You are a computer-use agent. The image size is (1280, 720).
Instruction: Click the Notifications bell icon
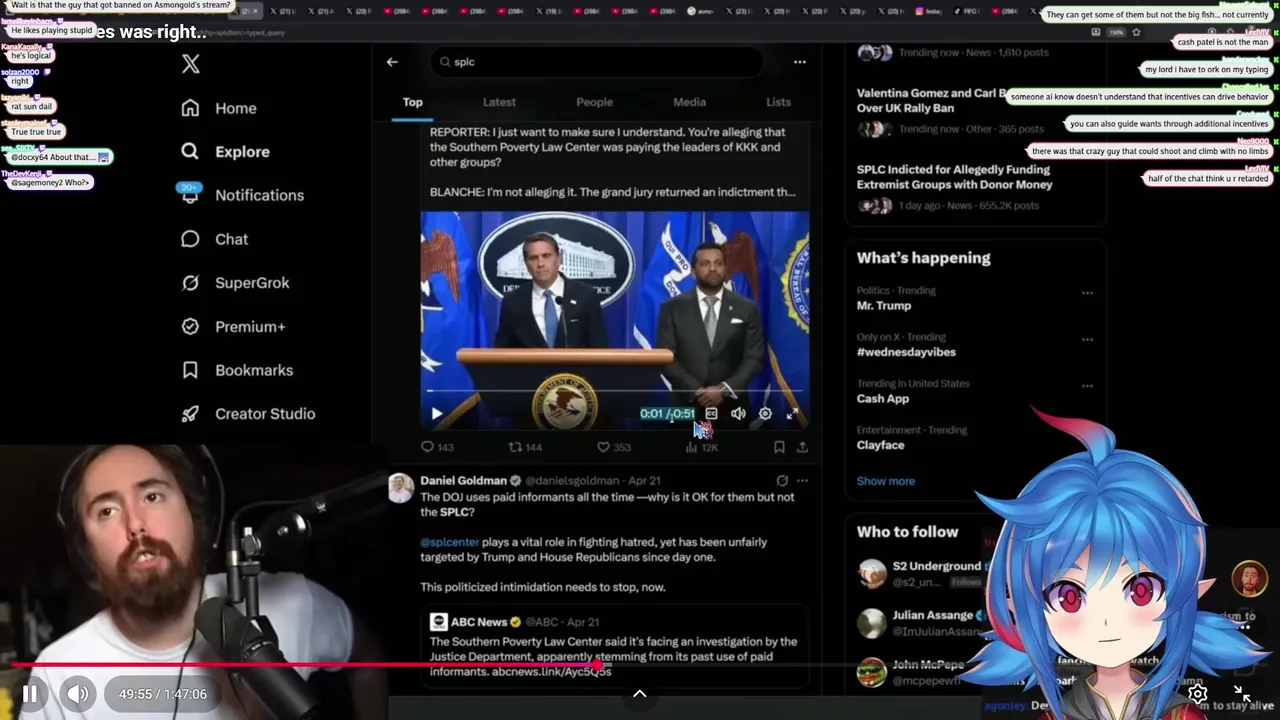(x=190, y=195)
